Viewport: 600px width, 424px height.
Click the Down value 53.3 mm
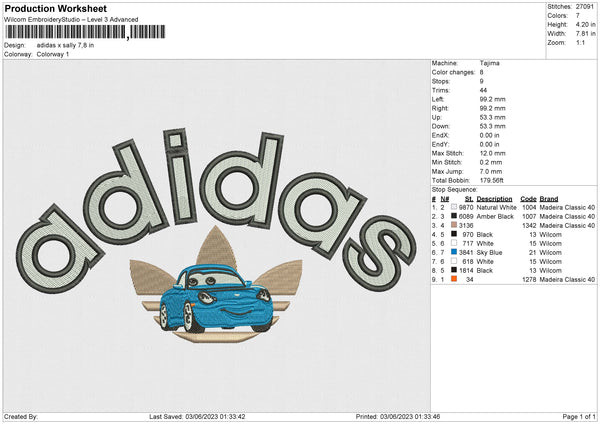(492, 126)
